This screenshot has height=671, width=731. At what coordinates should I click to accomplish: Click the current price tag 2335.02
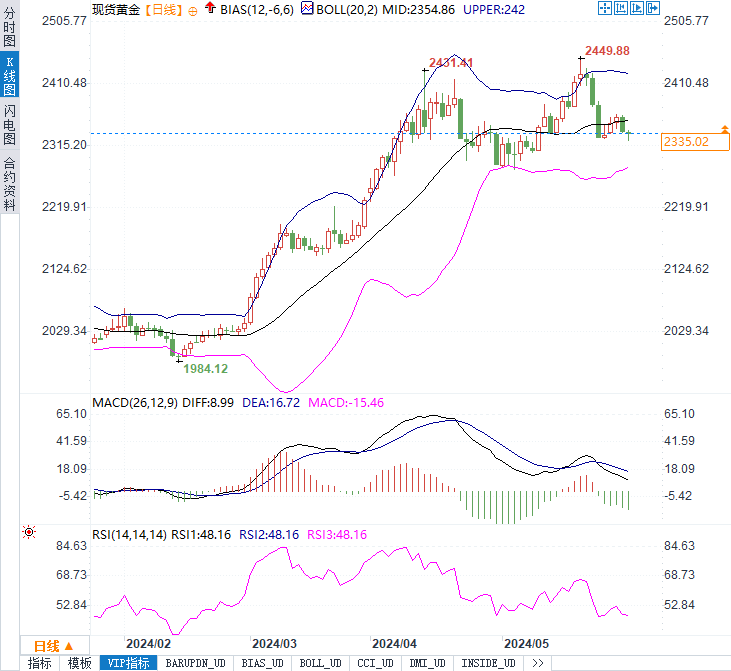click(695, 142)
